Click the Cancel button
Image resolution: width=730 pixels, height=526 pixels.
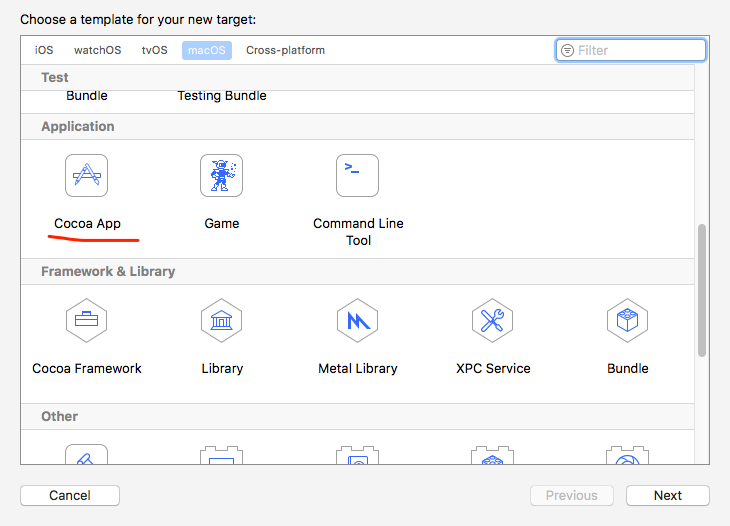(x=70, y=495)
